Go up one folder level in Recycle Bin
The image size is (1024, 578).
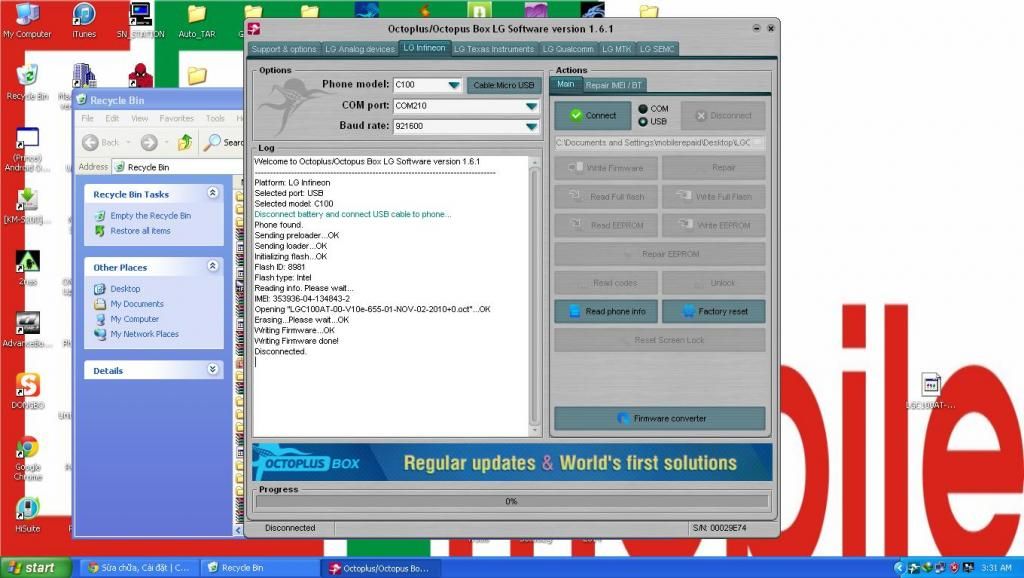pos(185,142)
